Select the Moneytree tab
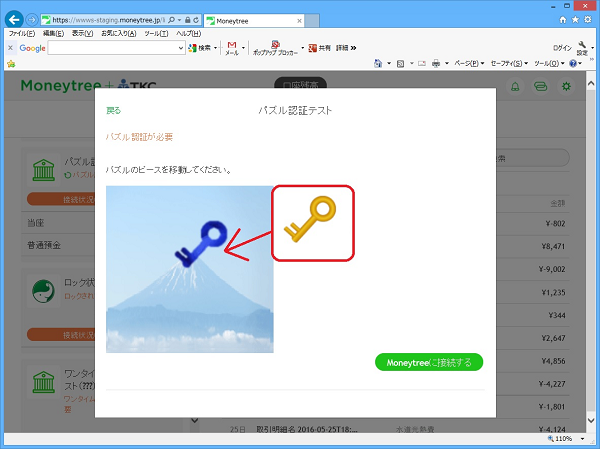 pyautogui.click(x=254, y=21)
